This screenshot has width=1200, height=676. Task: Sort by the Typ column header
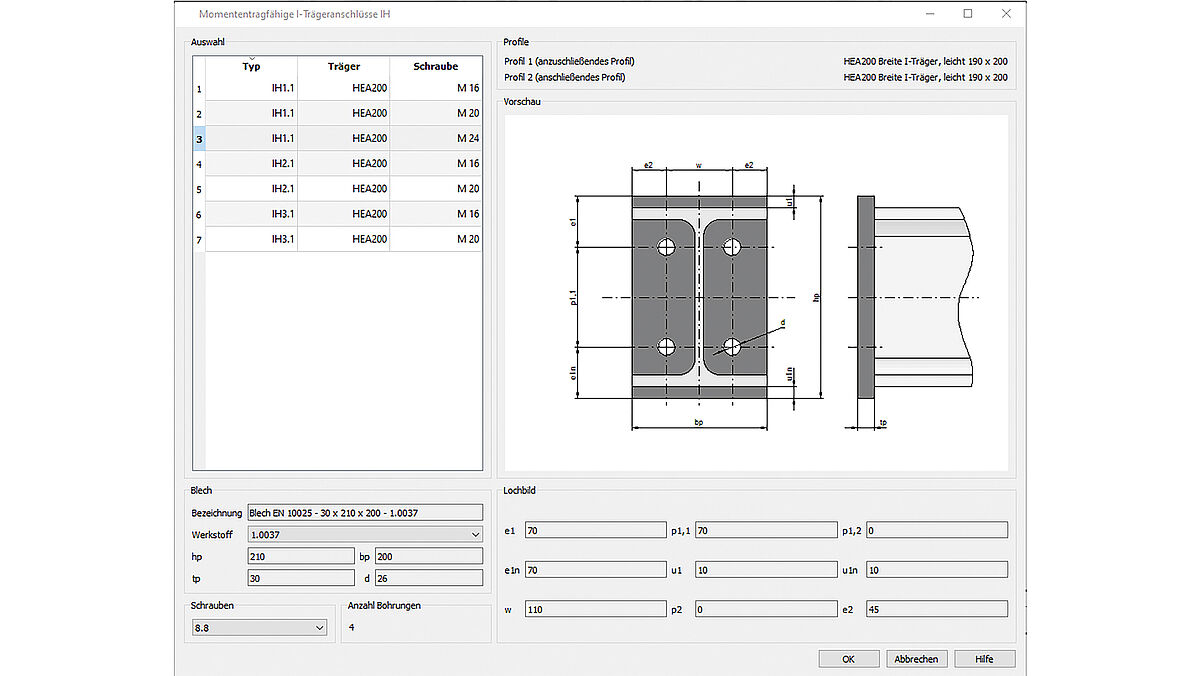251,67
